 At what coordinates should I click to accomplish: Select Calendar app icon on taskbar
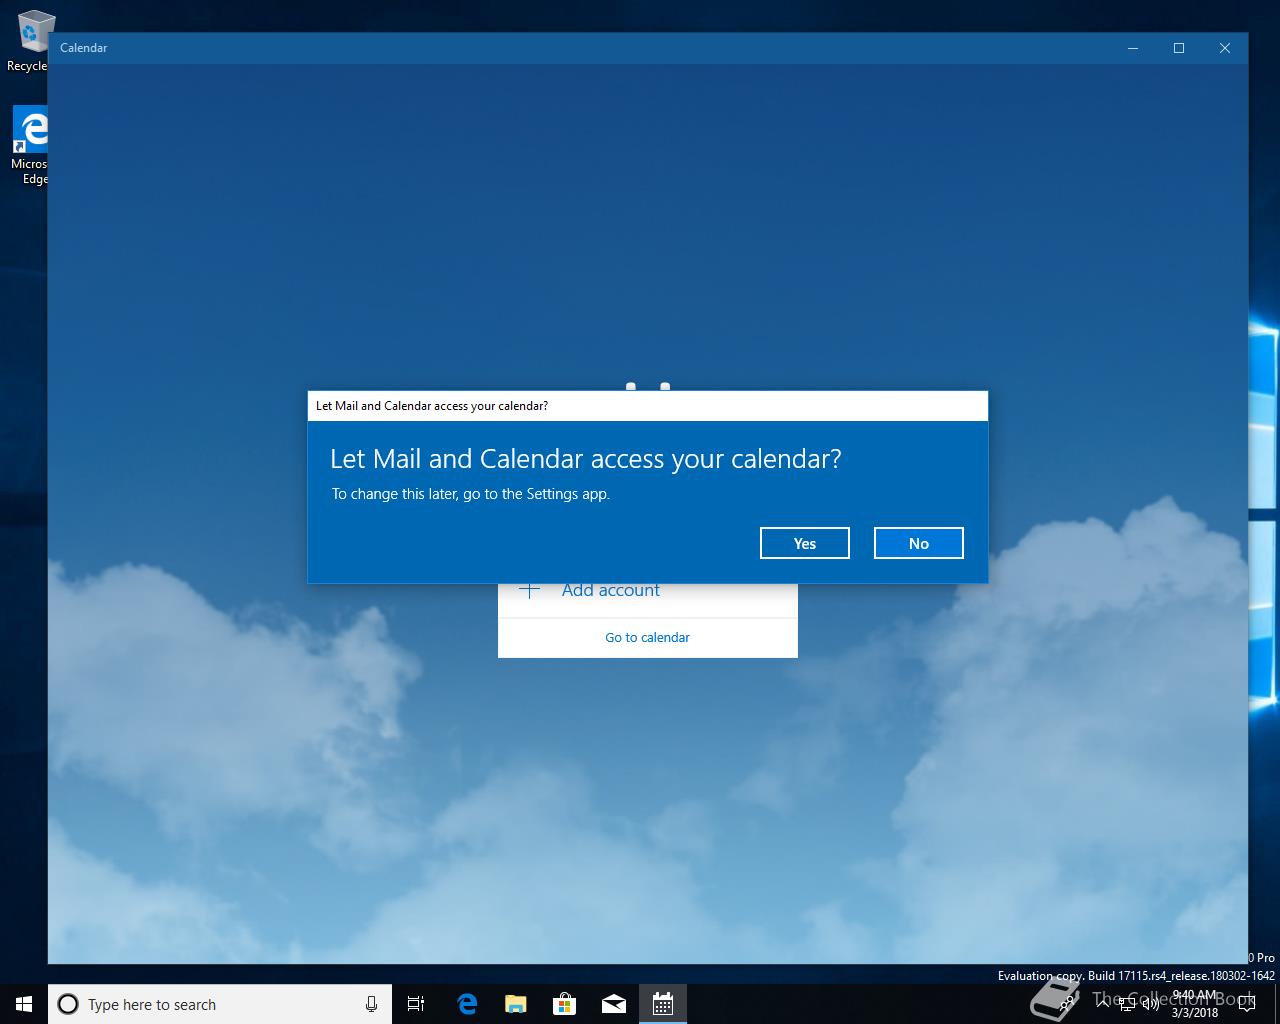point(662,1004)
